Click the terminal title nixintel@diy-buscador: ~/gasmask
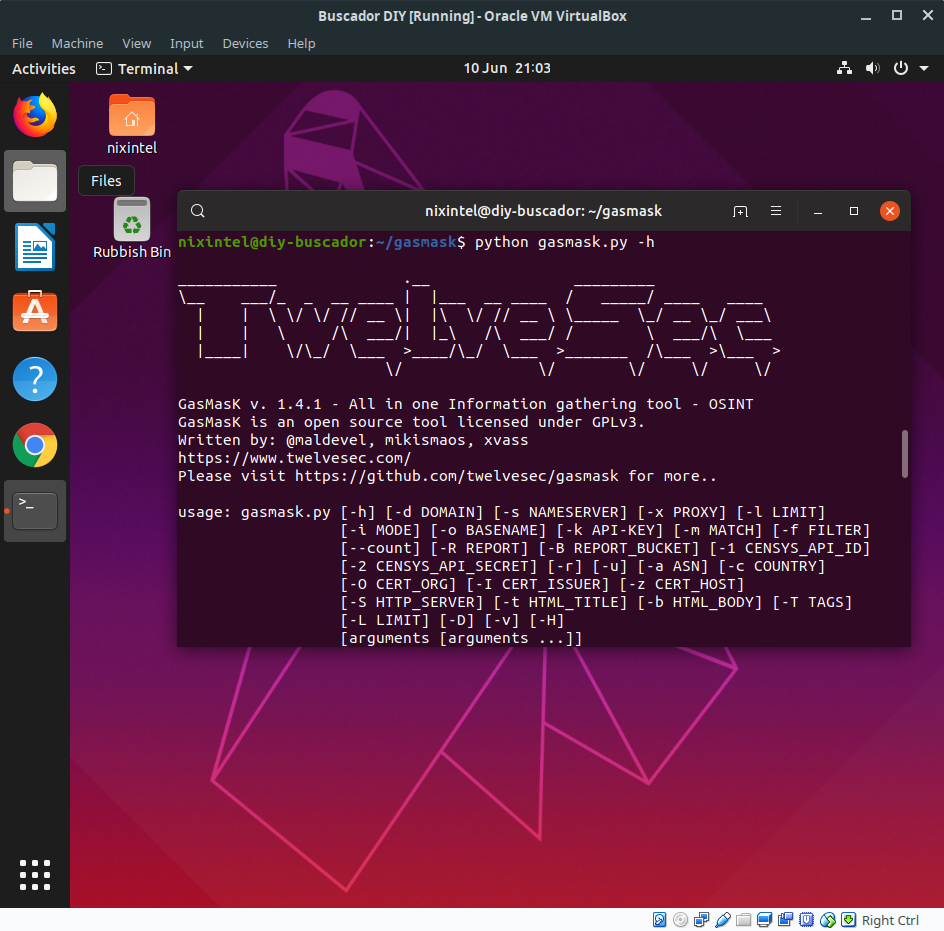This screenshot has height=931, width=944. pyautogui.click(x=543, y=211)
